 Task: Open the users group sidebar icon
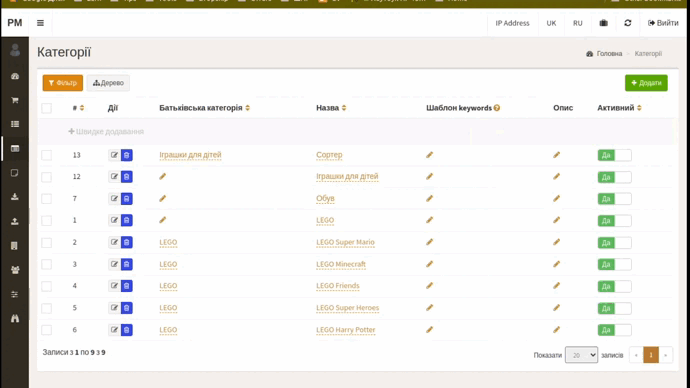coord(15,270)
